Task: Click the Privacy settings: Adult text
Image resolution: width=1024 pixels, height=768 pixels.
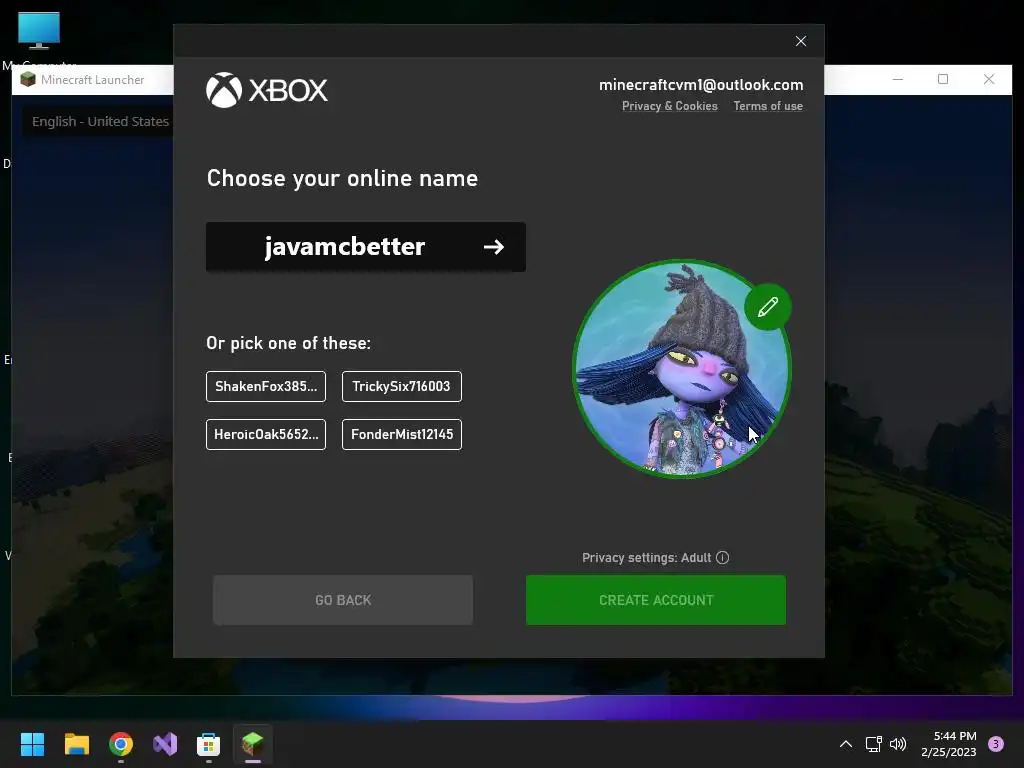Action: (647, 558)
